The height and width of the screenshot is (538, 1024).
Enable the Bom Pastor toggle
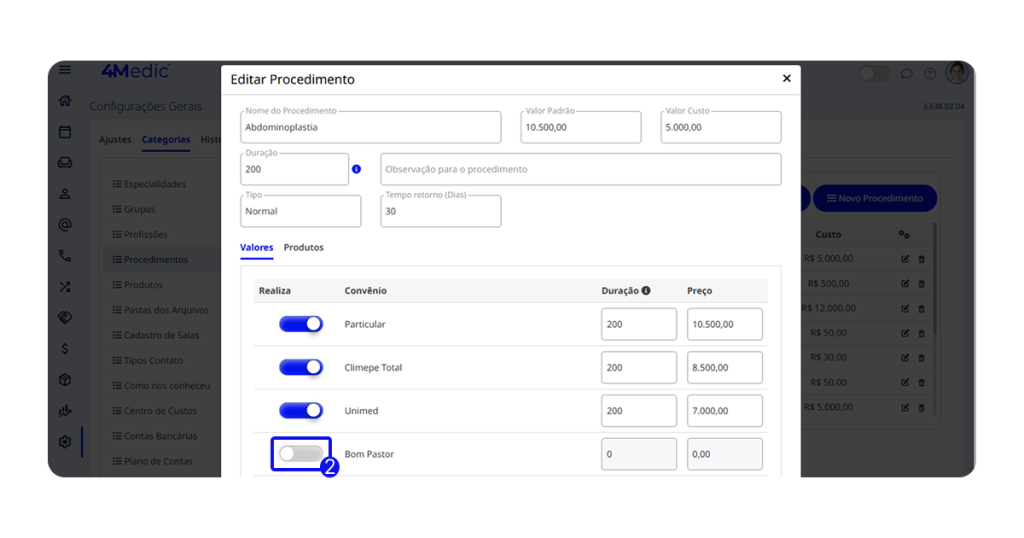pos(301,454)
